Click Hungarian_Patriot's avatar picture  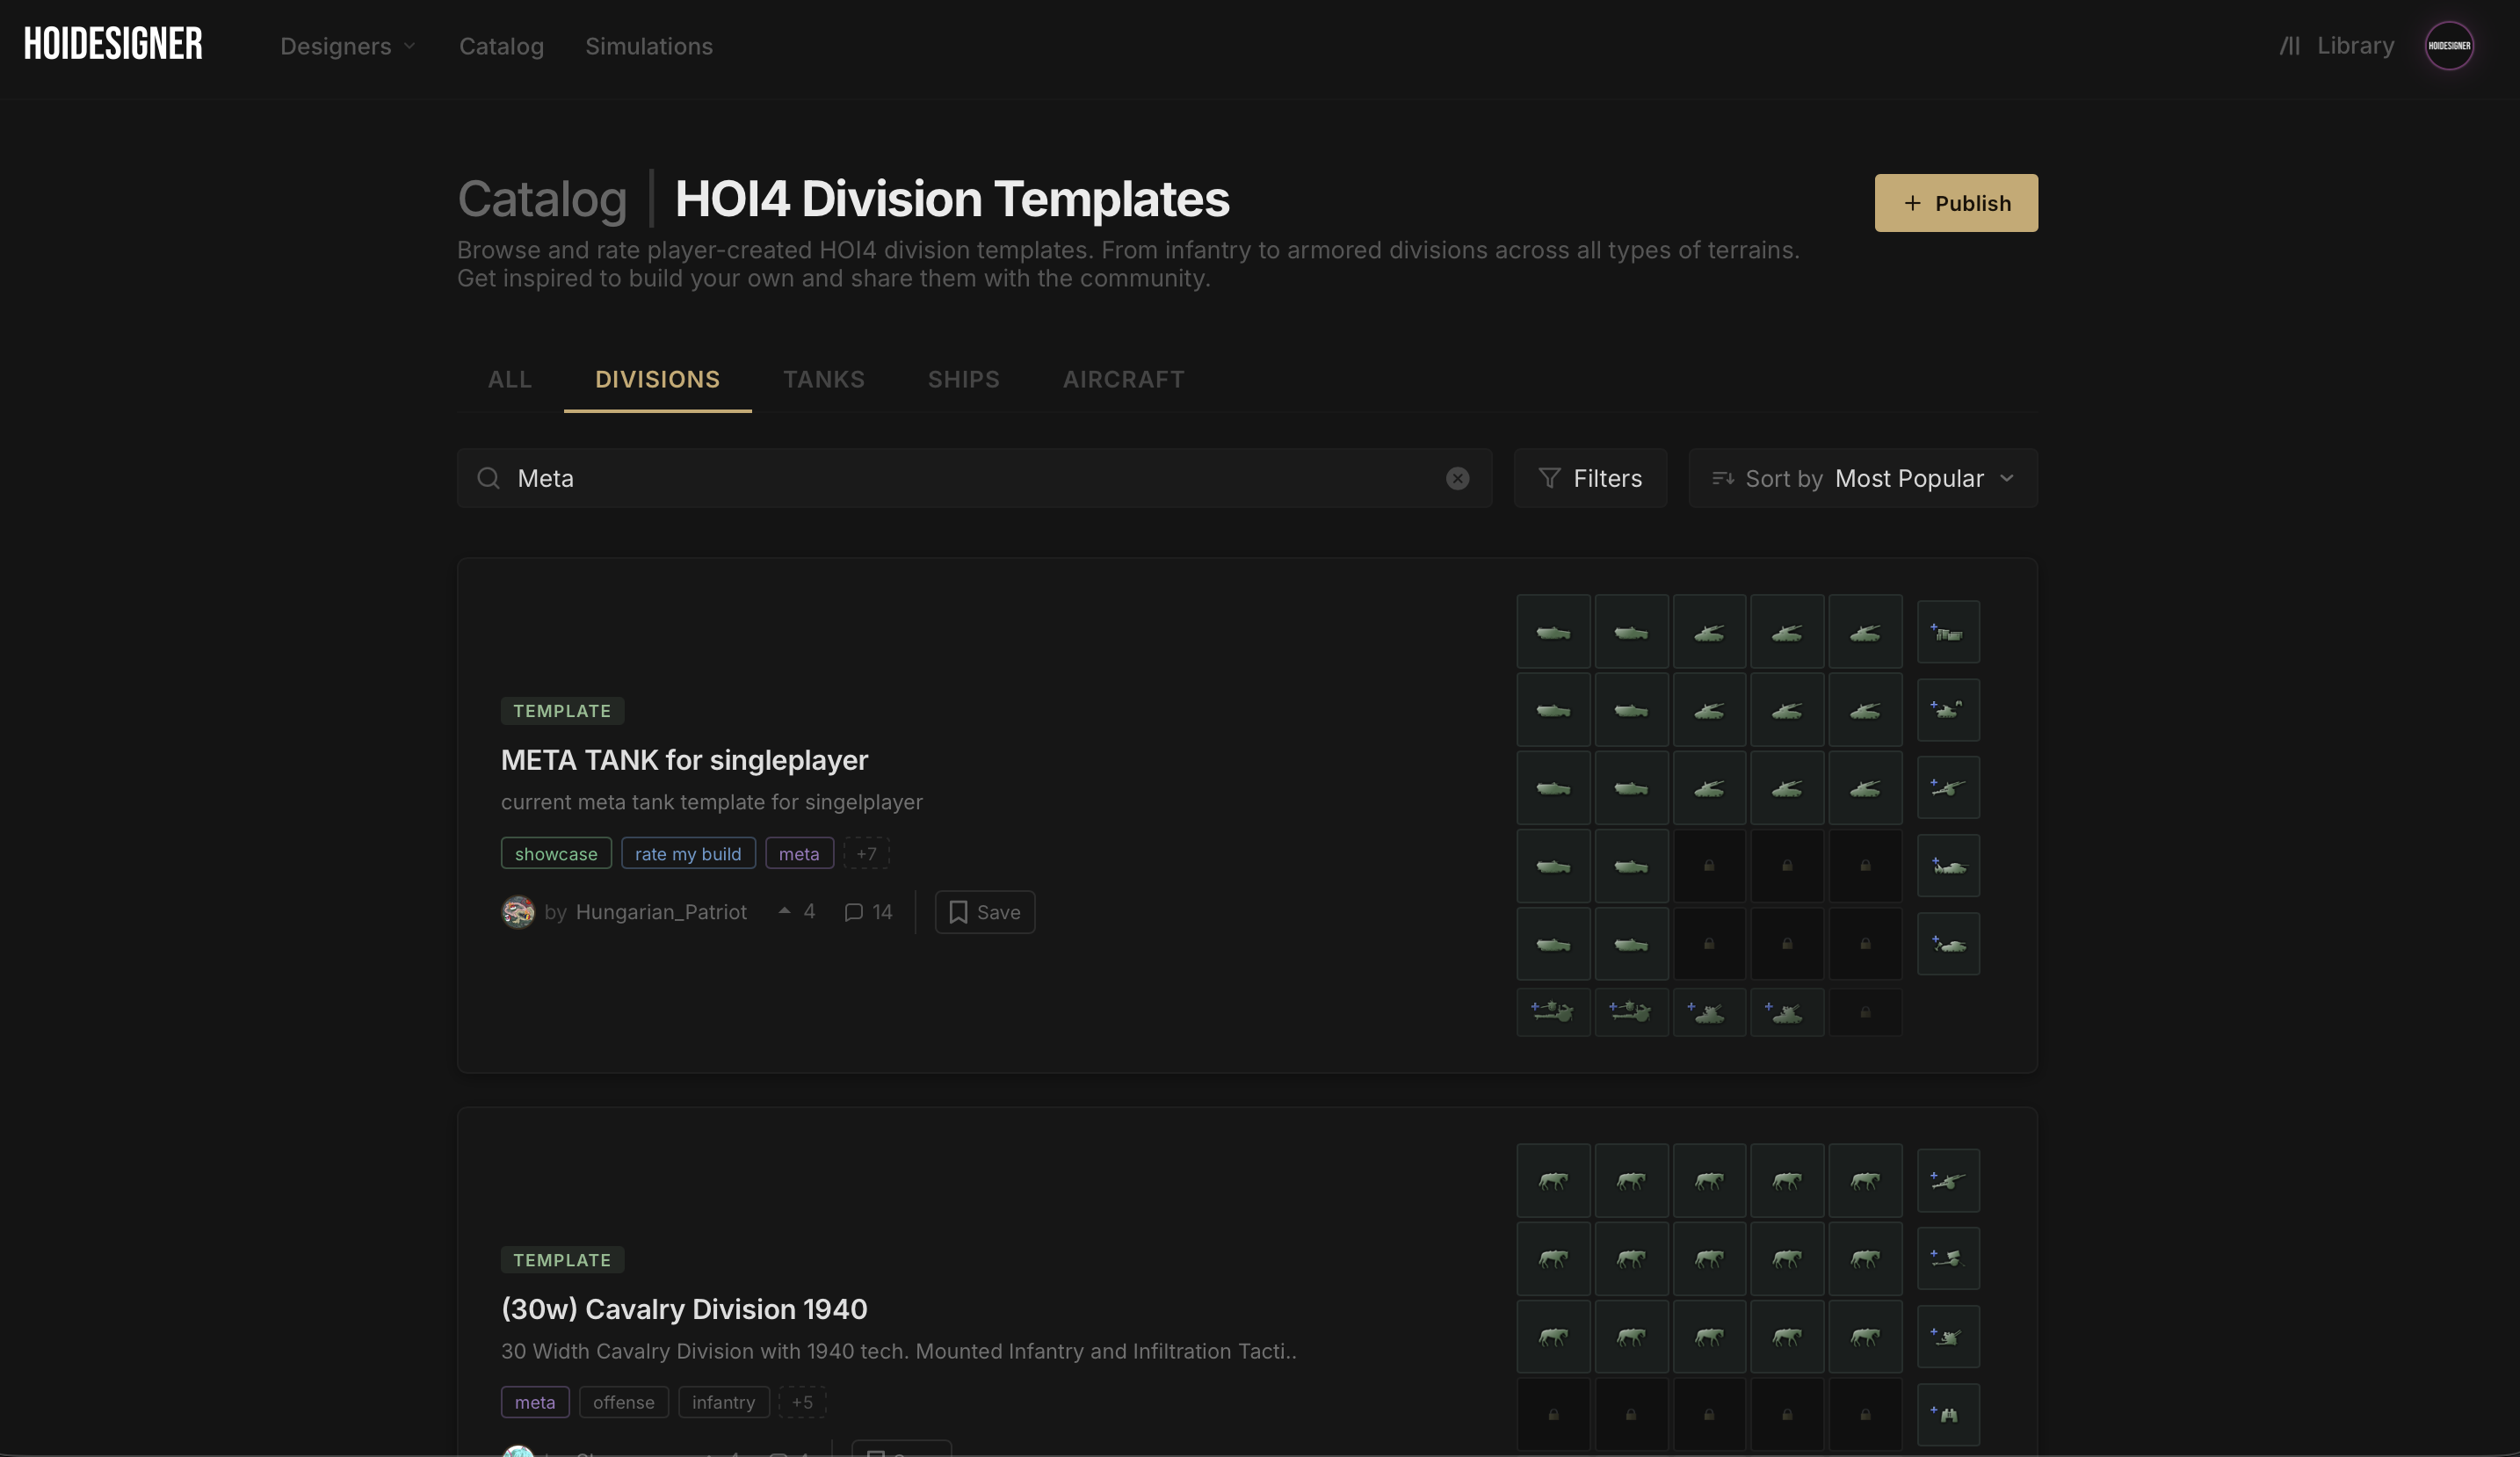518,912
